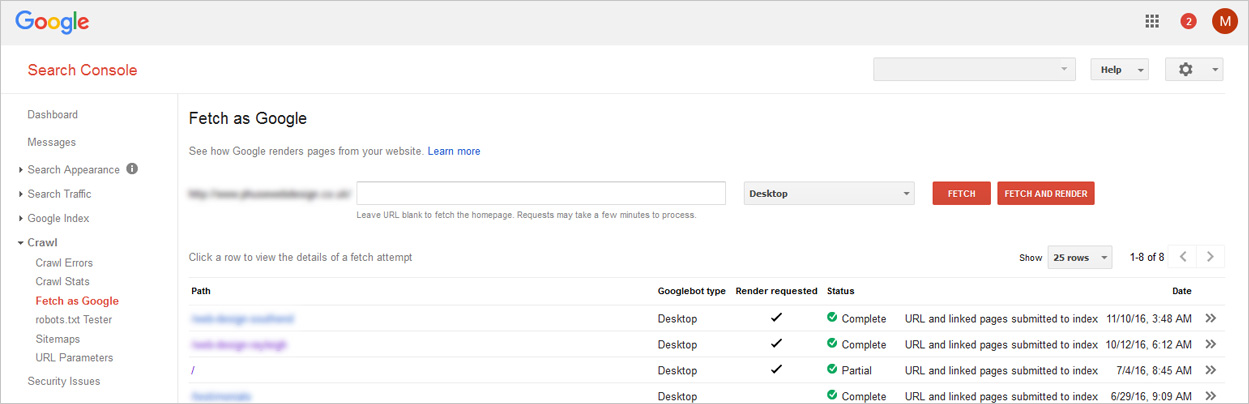This screenshot has height=404, width=1249.
Task: Open the site property selector dropdown
Action: point(976,70)
